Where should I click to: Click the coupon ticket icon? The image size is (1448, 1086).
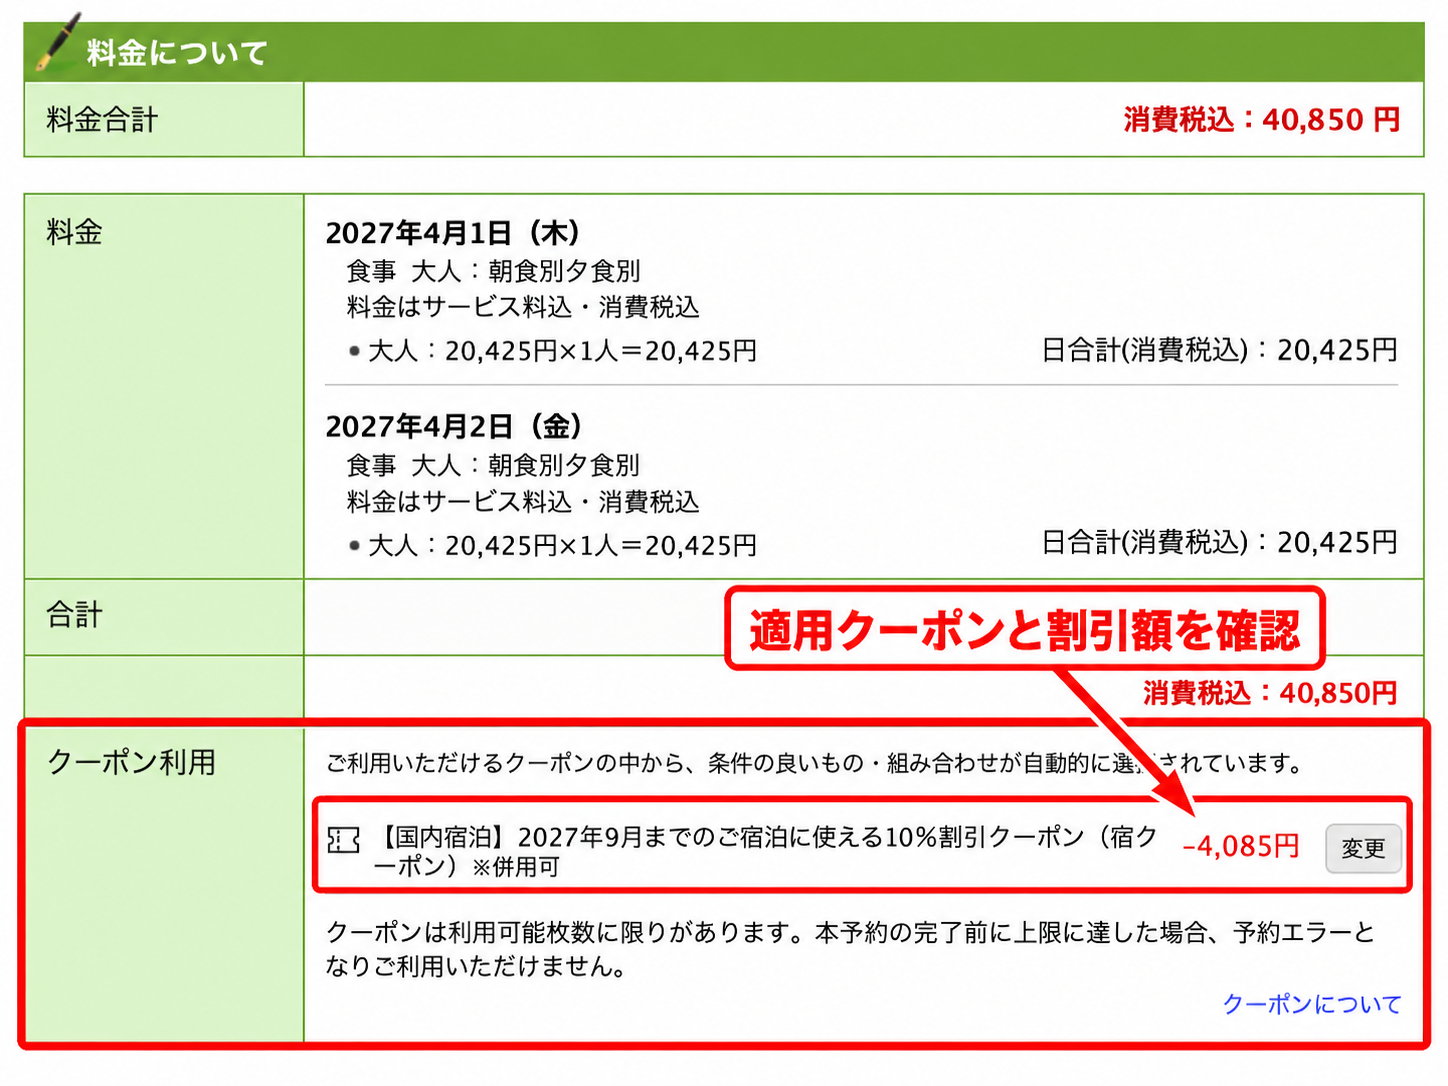[x=343, y=839]
